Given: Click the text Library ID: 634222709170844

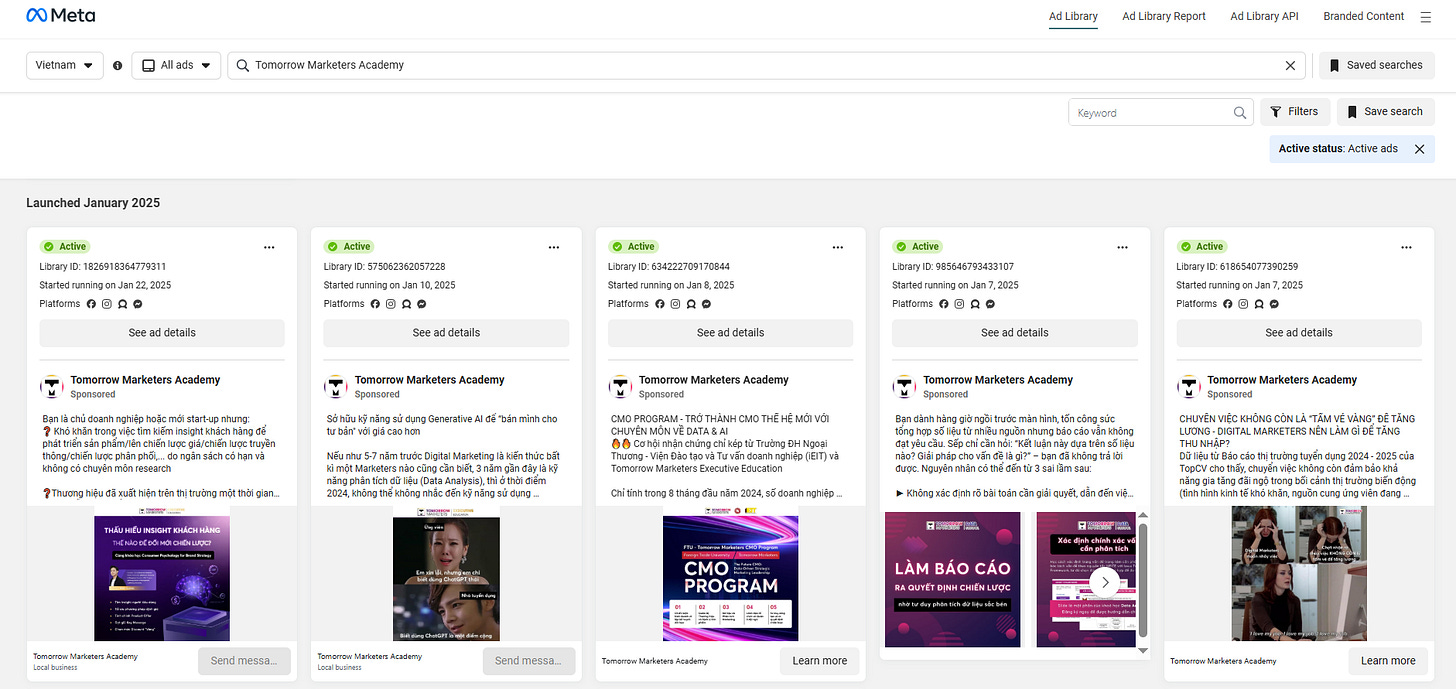Looking at the screenshot, I should coord(669,267).
